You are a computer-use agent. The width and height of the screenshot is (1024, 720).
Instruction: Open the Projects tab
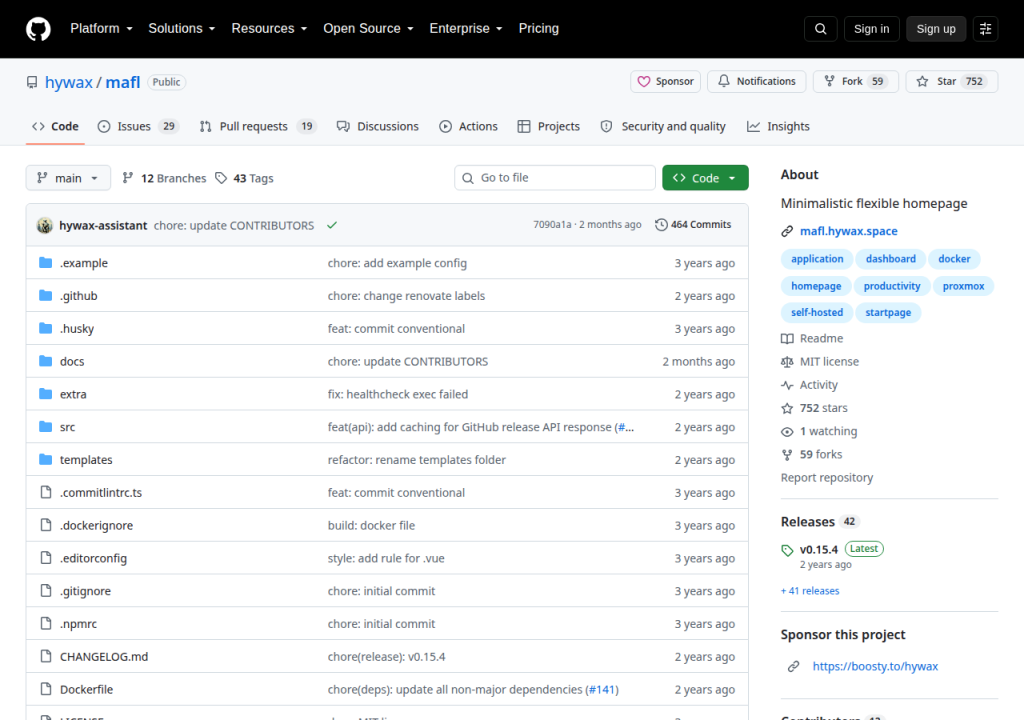(549, 127)
